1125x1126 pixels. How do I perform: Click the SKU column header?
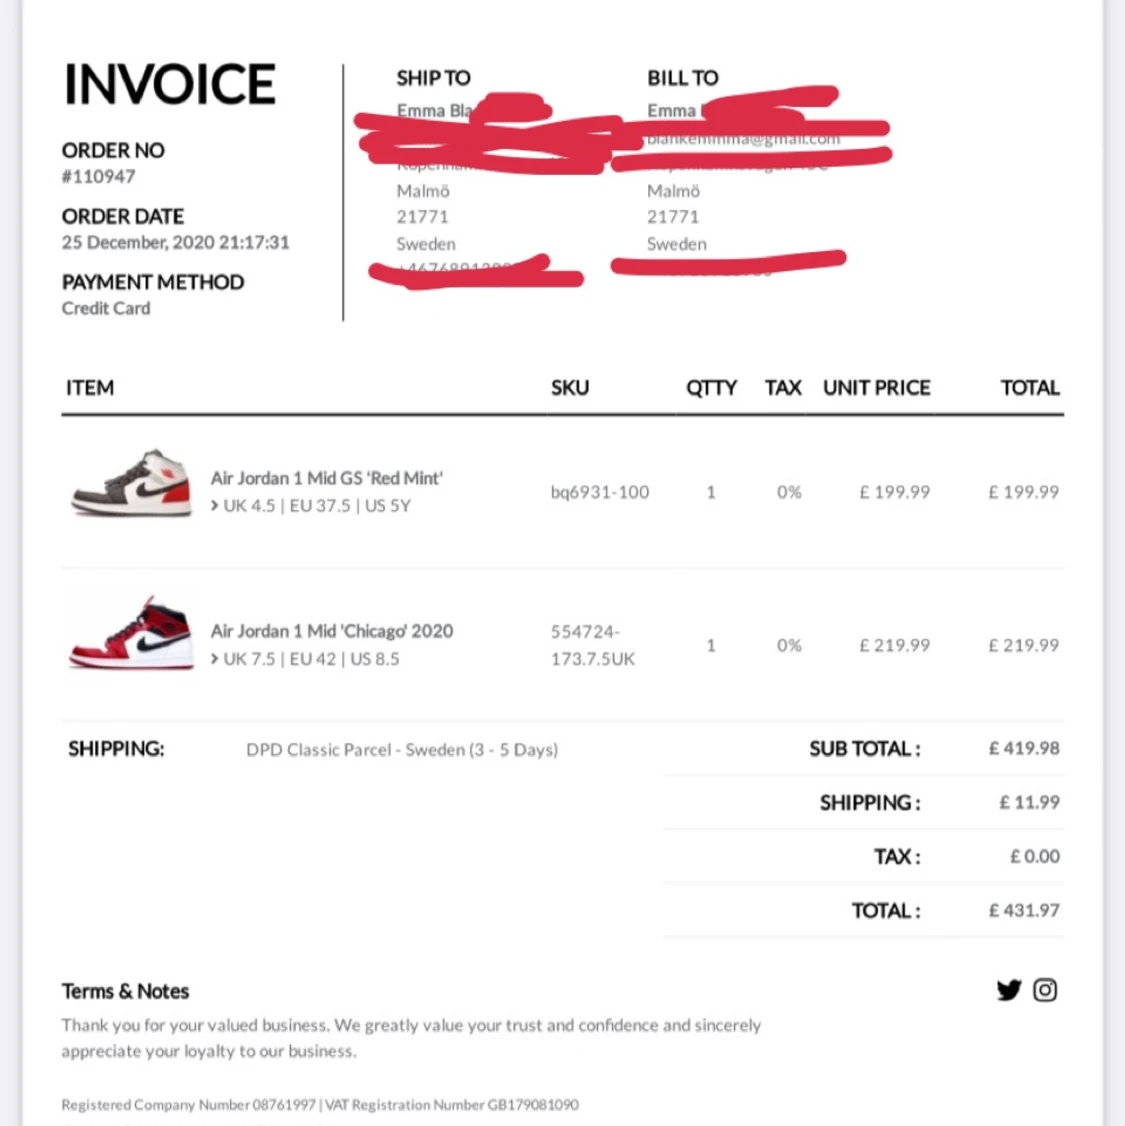click(x=570, y=388)
